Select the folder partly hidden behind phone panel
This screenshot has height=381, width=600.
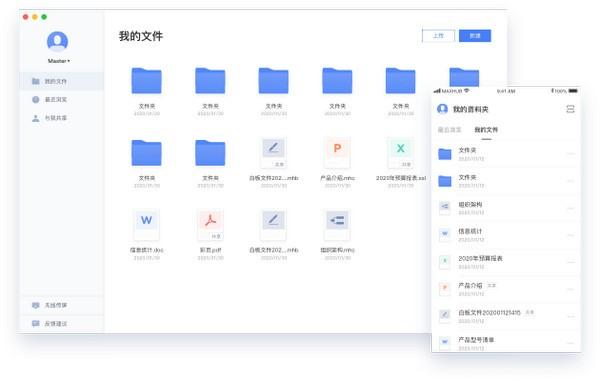[464, 77]
